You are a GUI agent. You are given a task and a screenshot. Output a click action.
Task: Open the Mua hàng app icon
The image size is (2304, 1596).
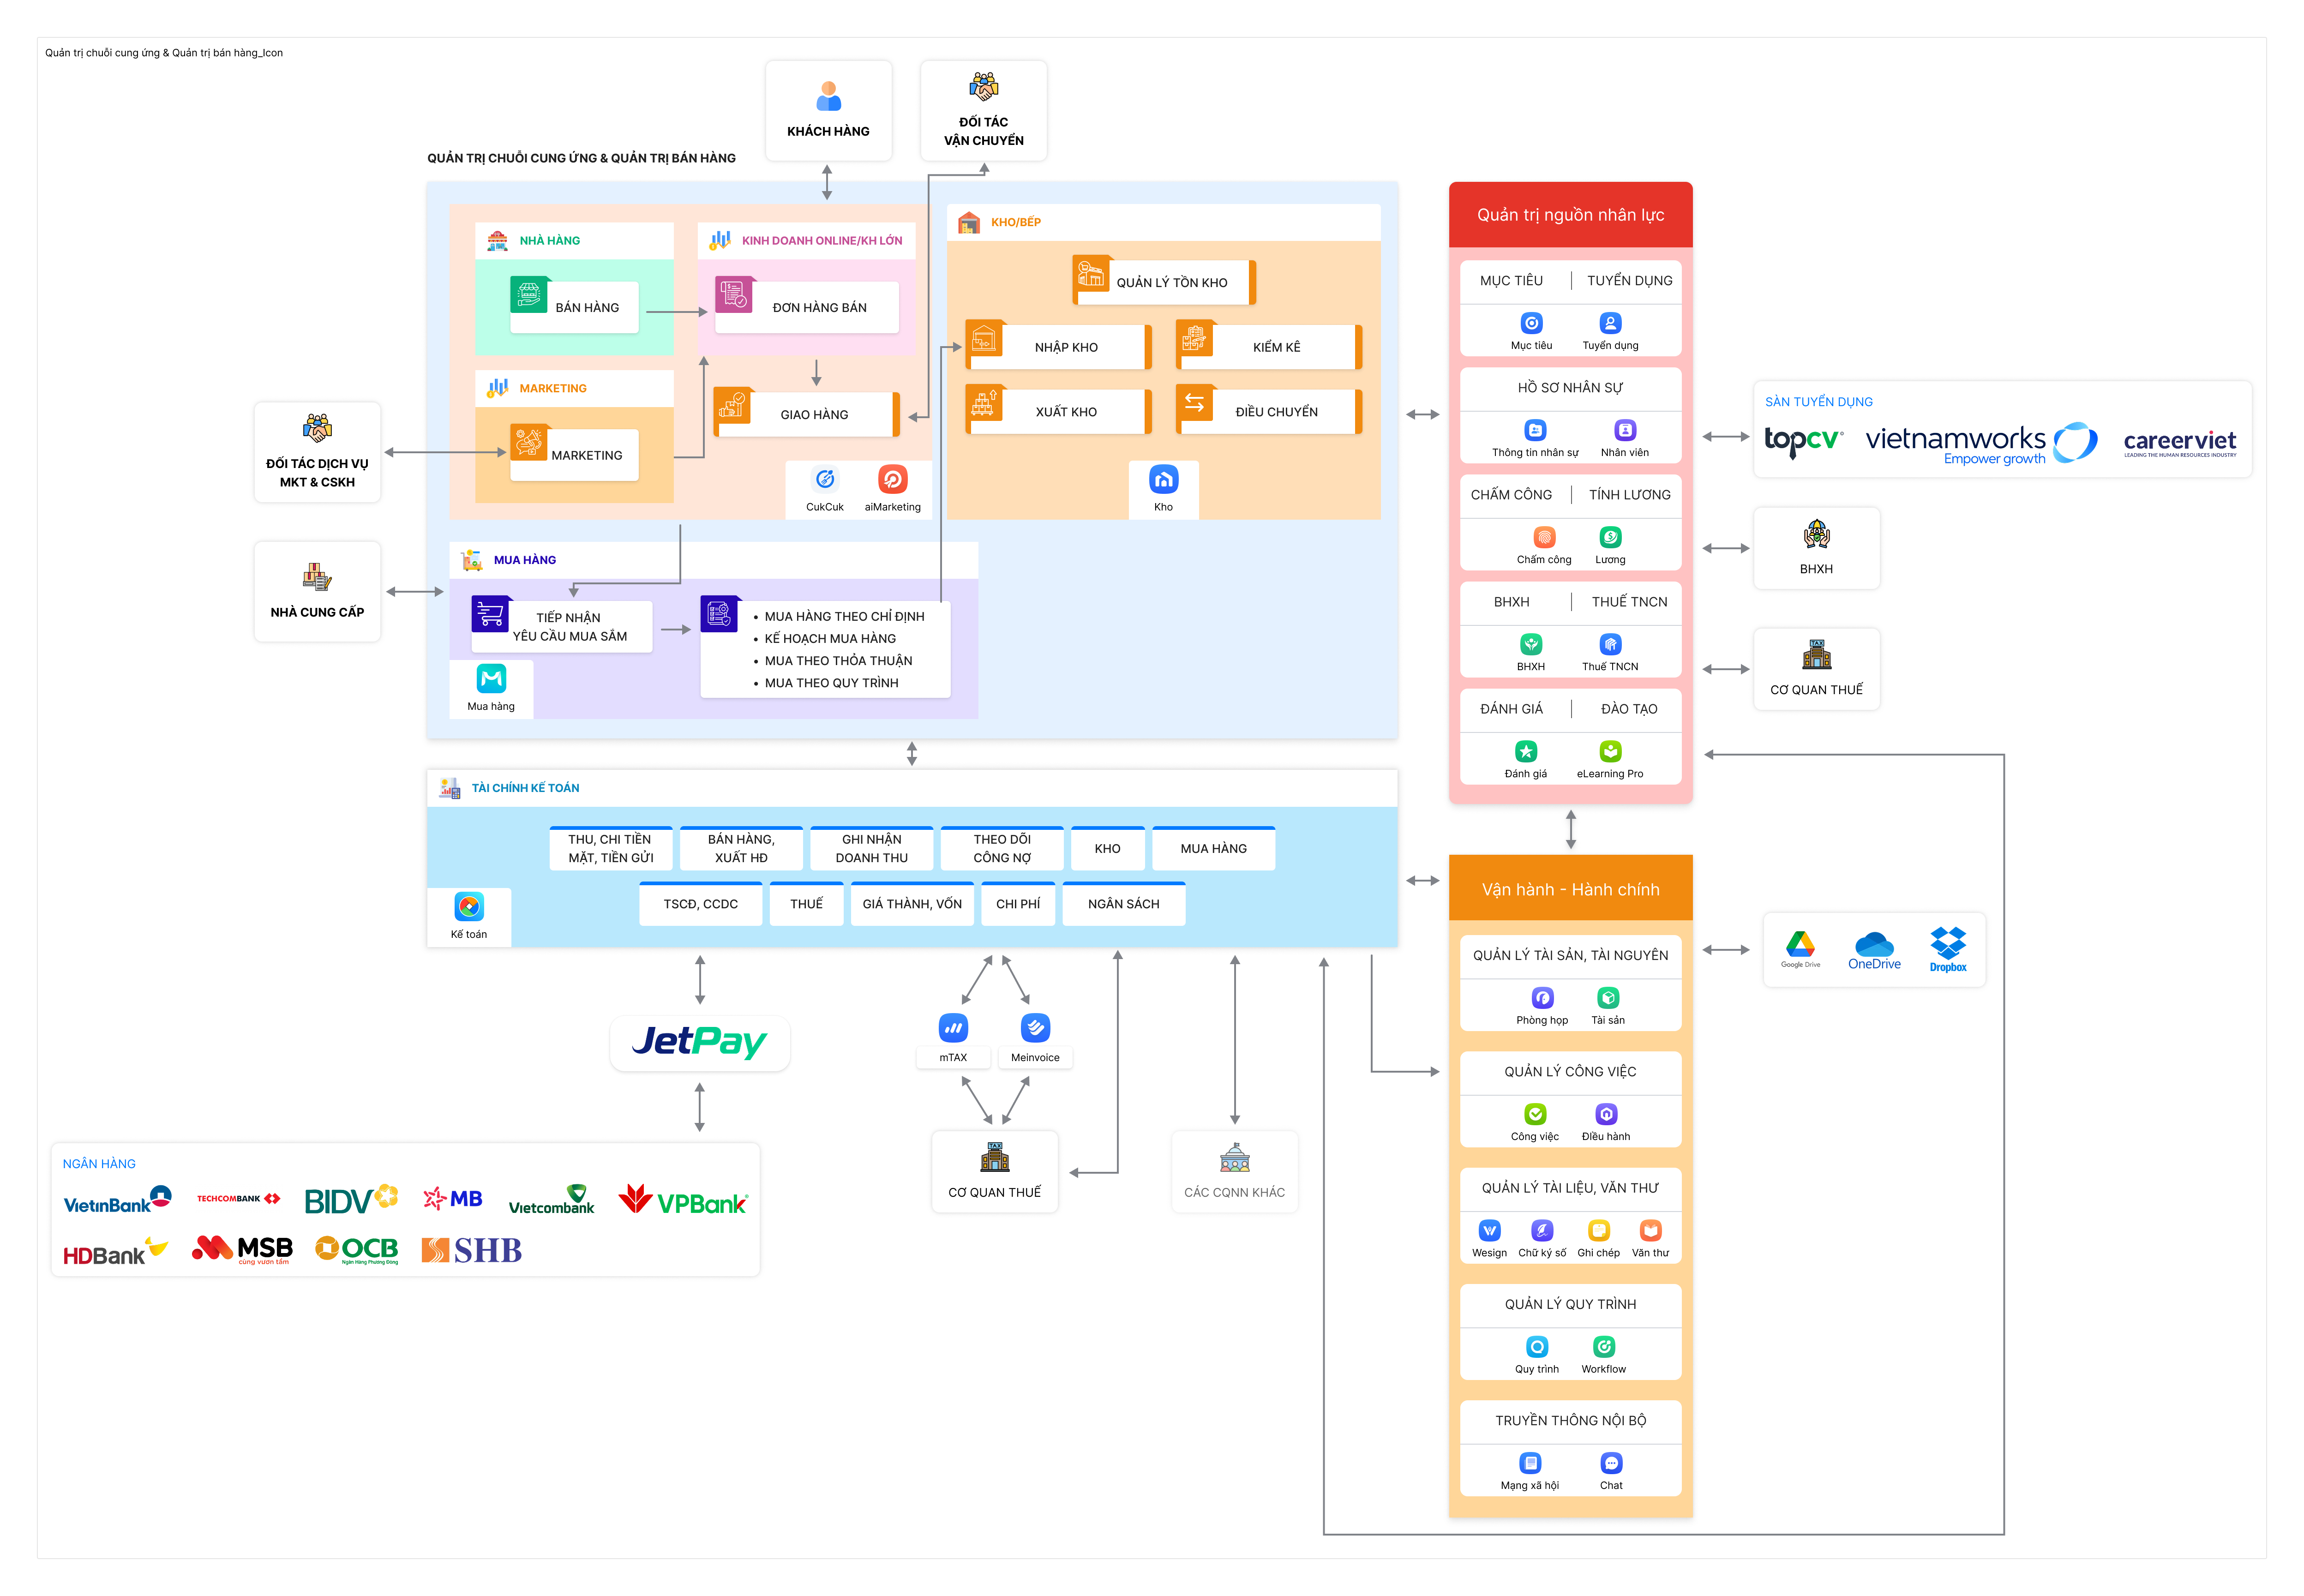(491, 679)
